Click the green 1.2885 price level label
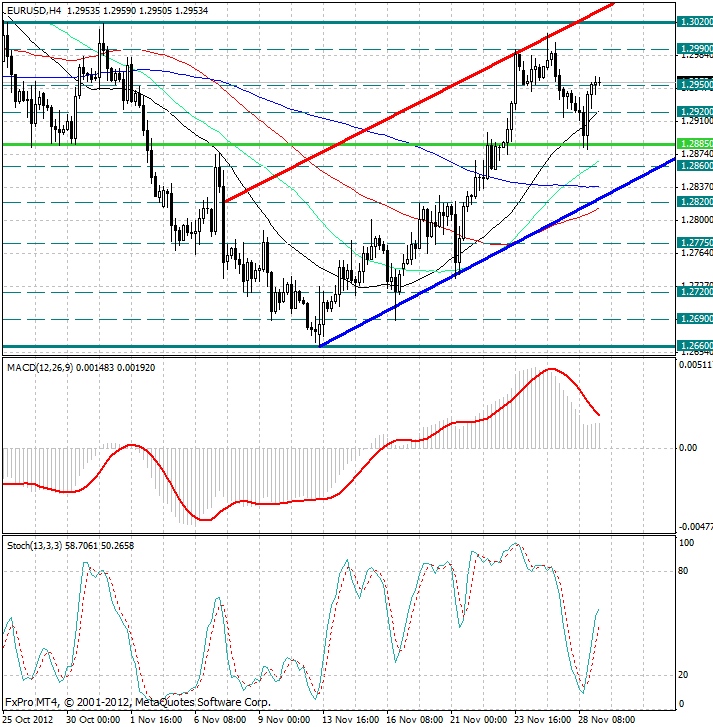Image resolution: width=713 pixels, height=727 pixels. tap(694, 144)
